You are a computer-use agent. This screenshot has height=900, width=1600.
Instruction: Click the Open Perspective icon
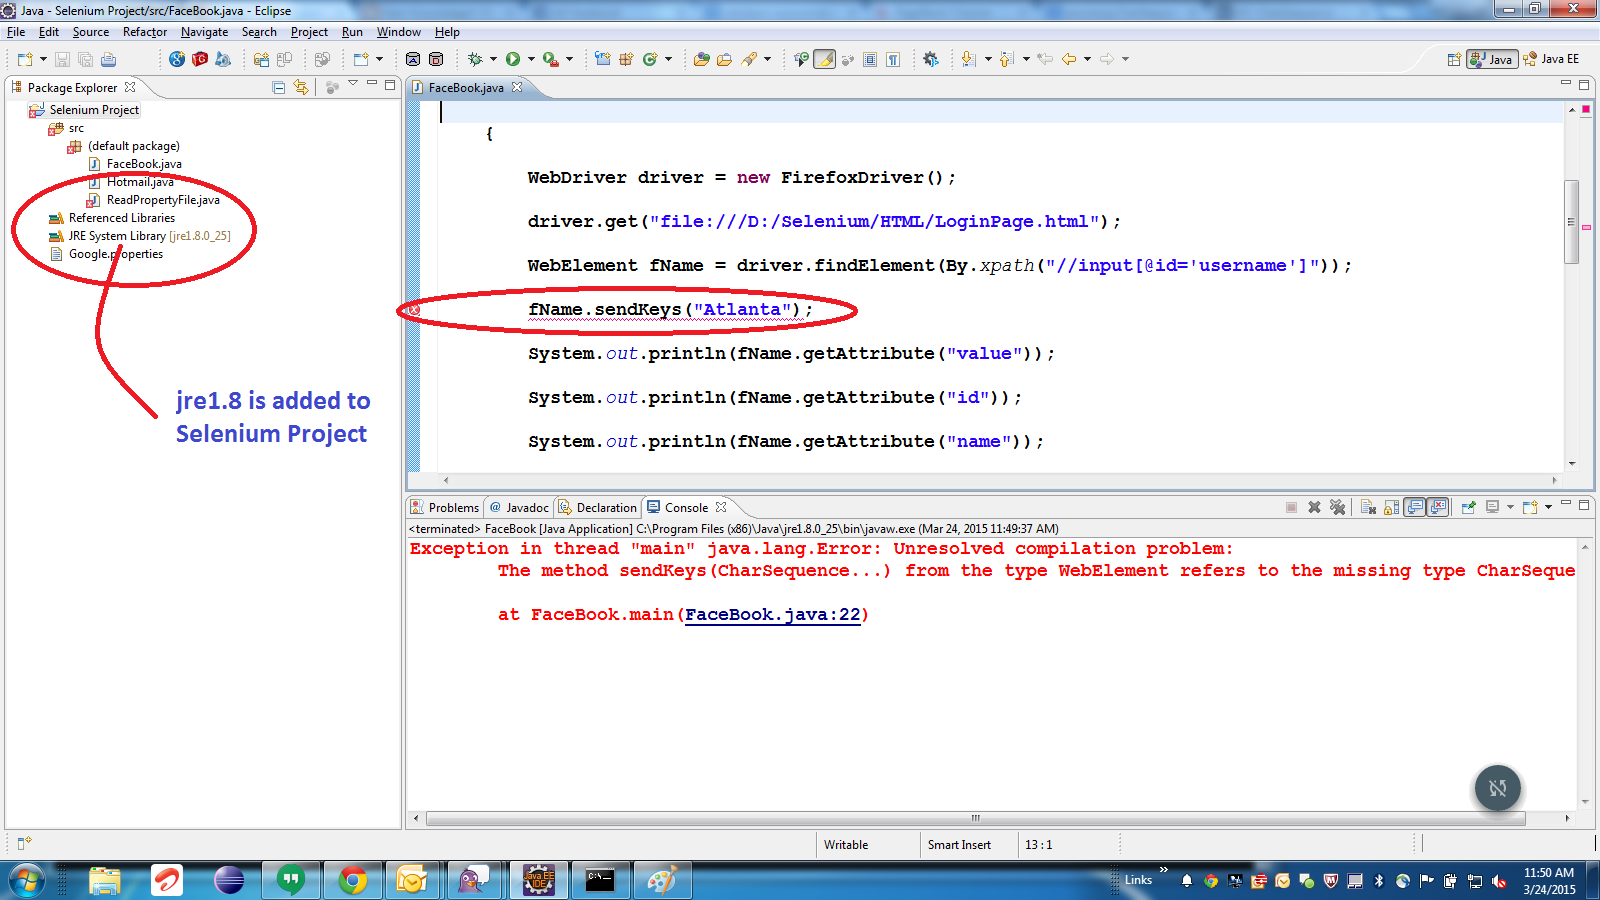pyautogui.click(x=1454, y=59)
